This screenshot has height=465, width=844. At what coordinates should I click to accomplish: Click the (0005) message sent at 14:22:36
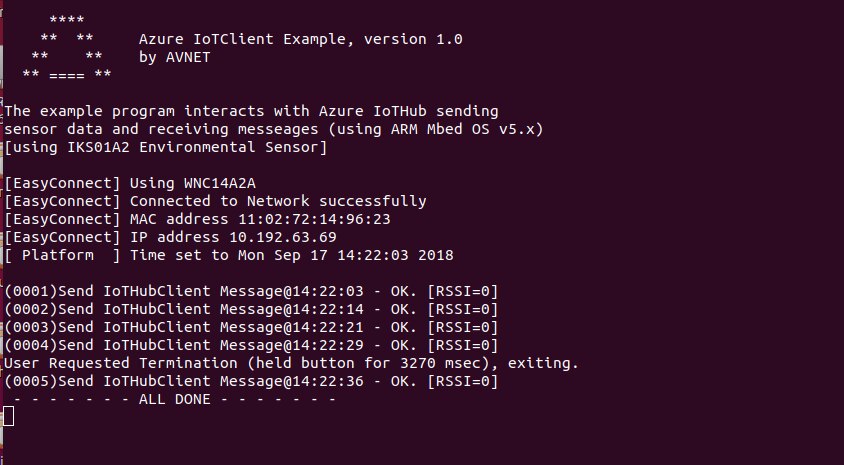pos(251,381)
